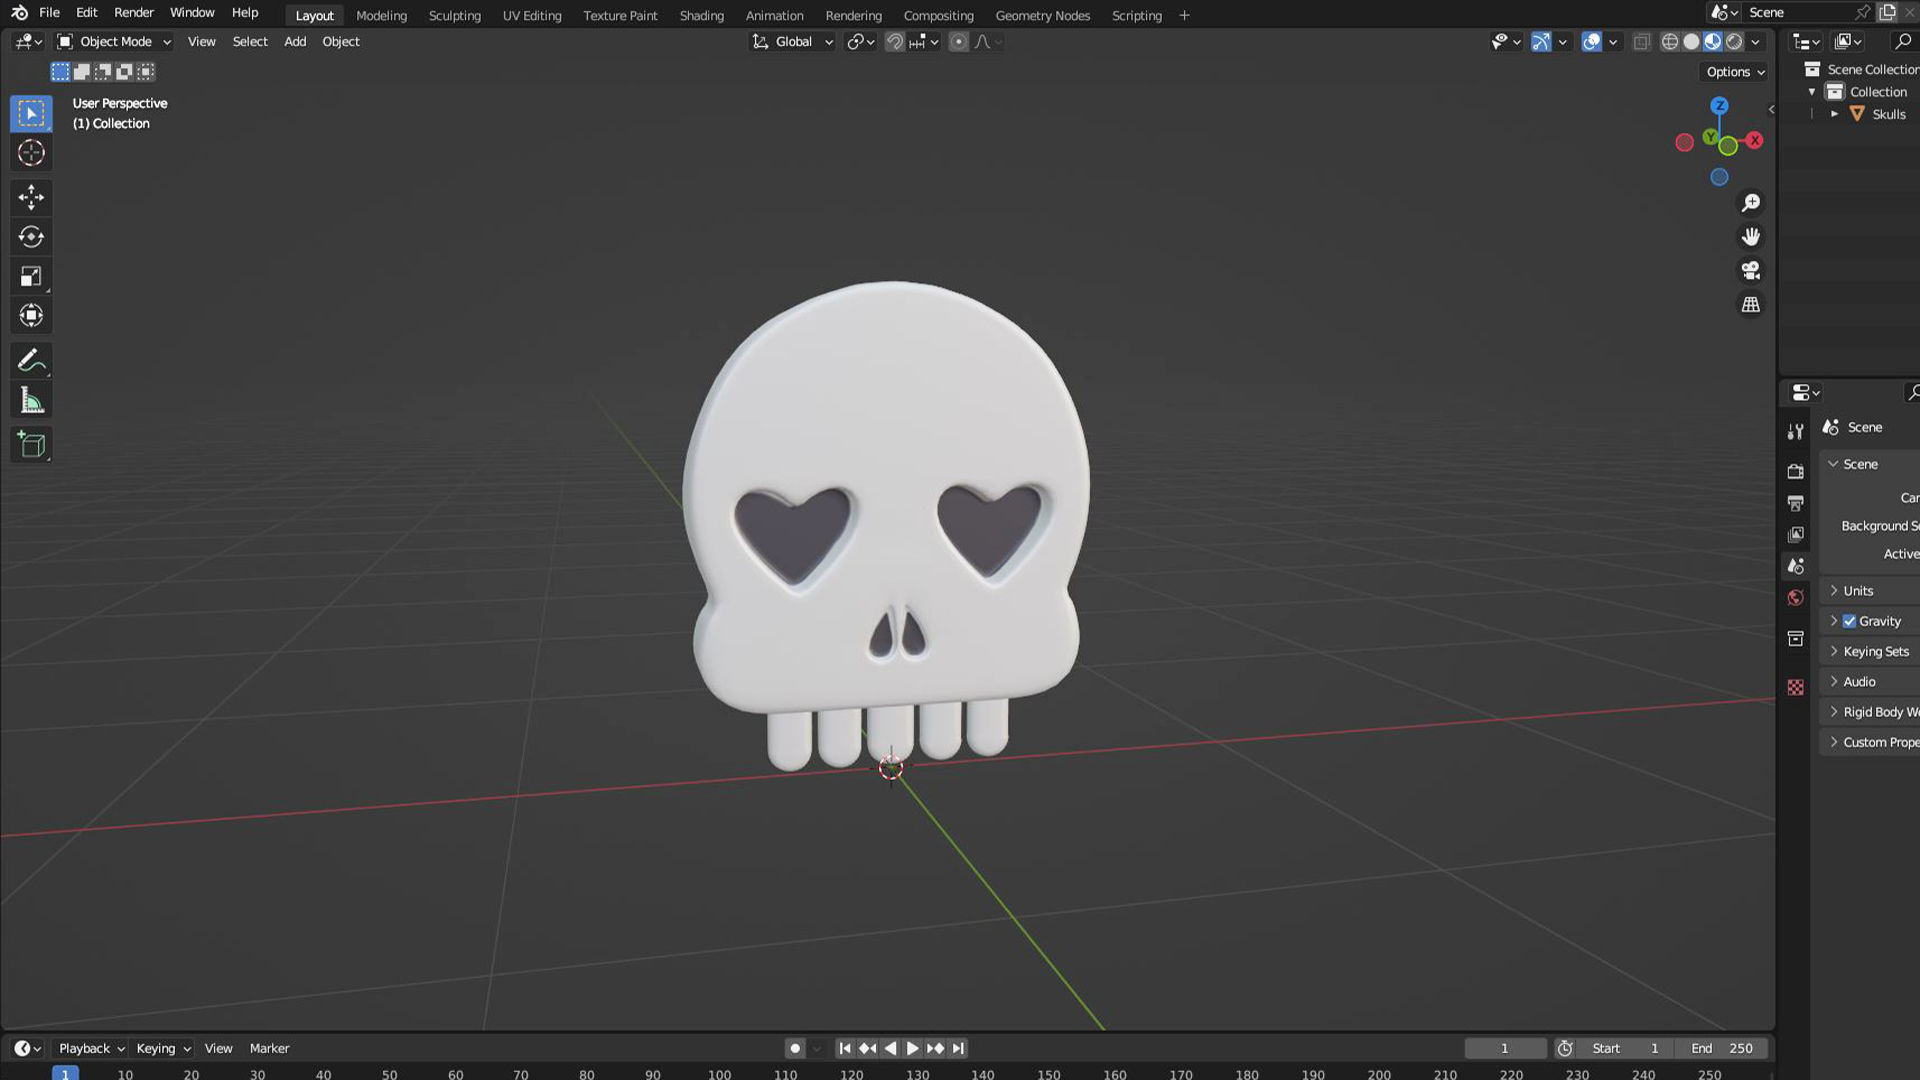Open the viewport Add menu
This screenshot has width=1920, height=1080.
pos(295,42)
